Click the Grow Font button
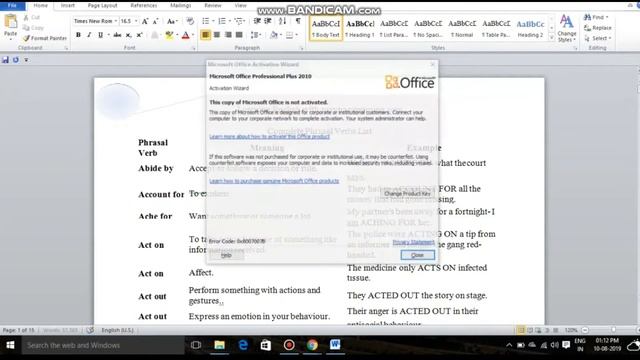This screenshot has height=360, width=640. (144, 21)
